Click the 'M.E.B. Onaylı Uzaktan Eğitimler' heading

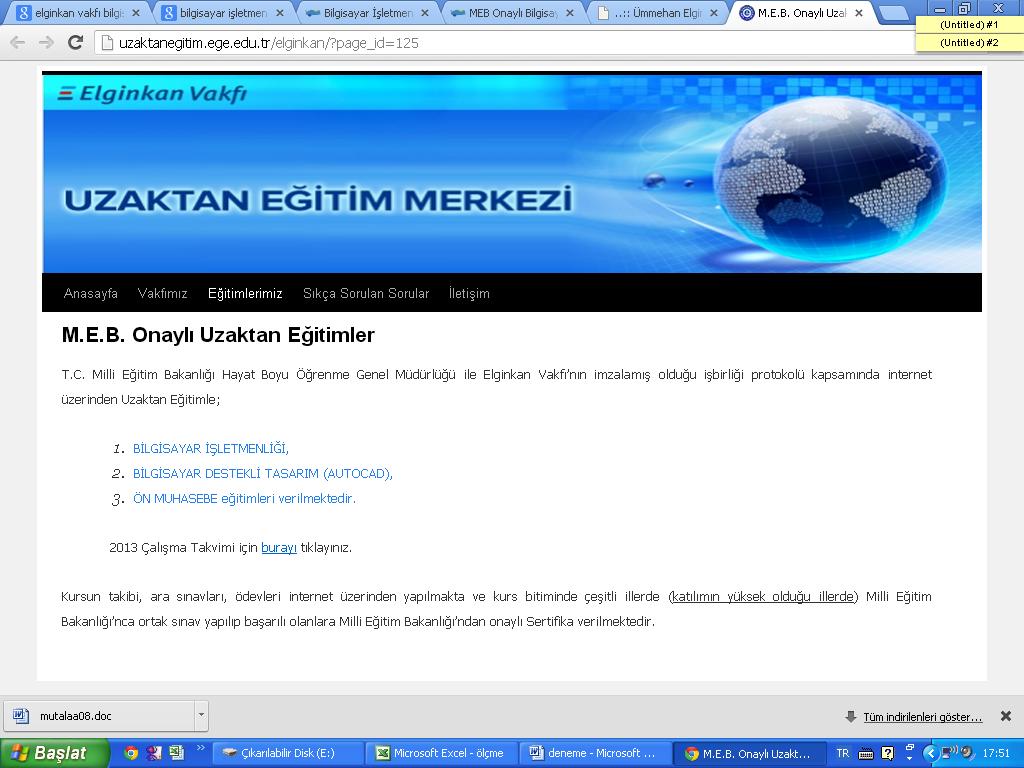[x=218, y=335]
